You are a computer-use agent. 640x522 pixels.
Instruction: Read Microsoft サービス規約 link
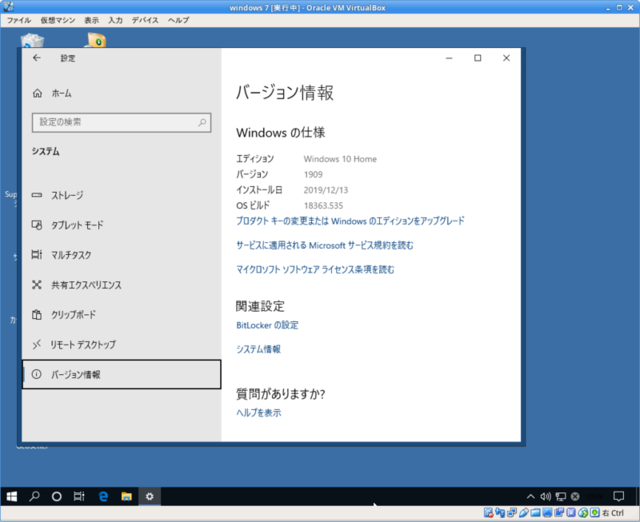(x=324, y=245)
